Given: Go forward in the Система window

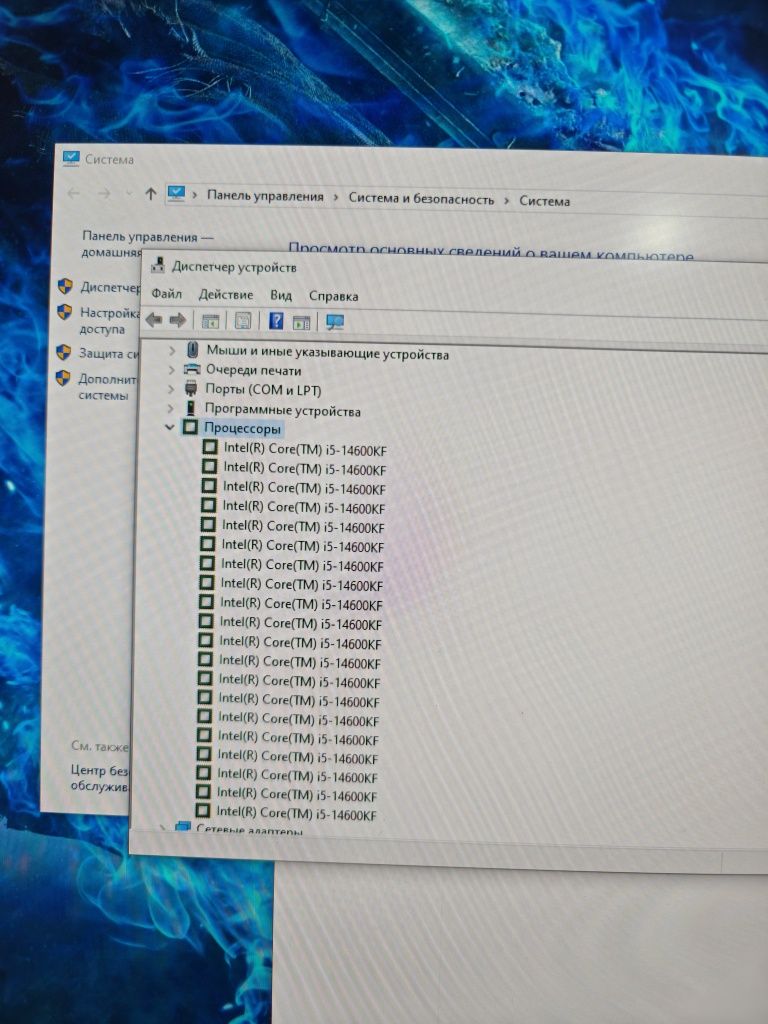Looking at the screenshot, I should click(x=104, y=193).
